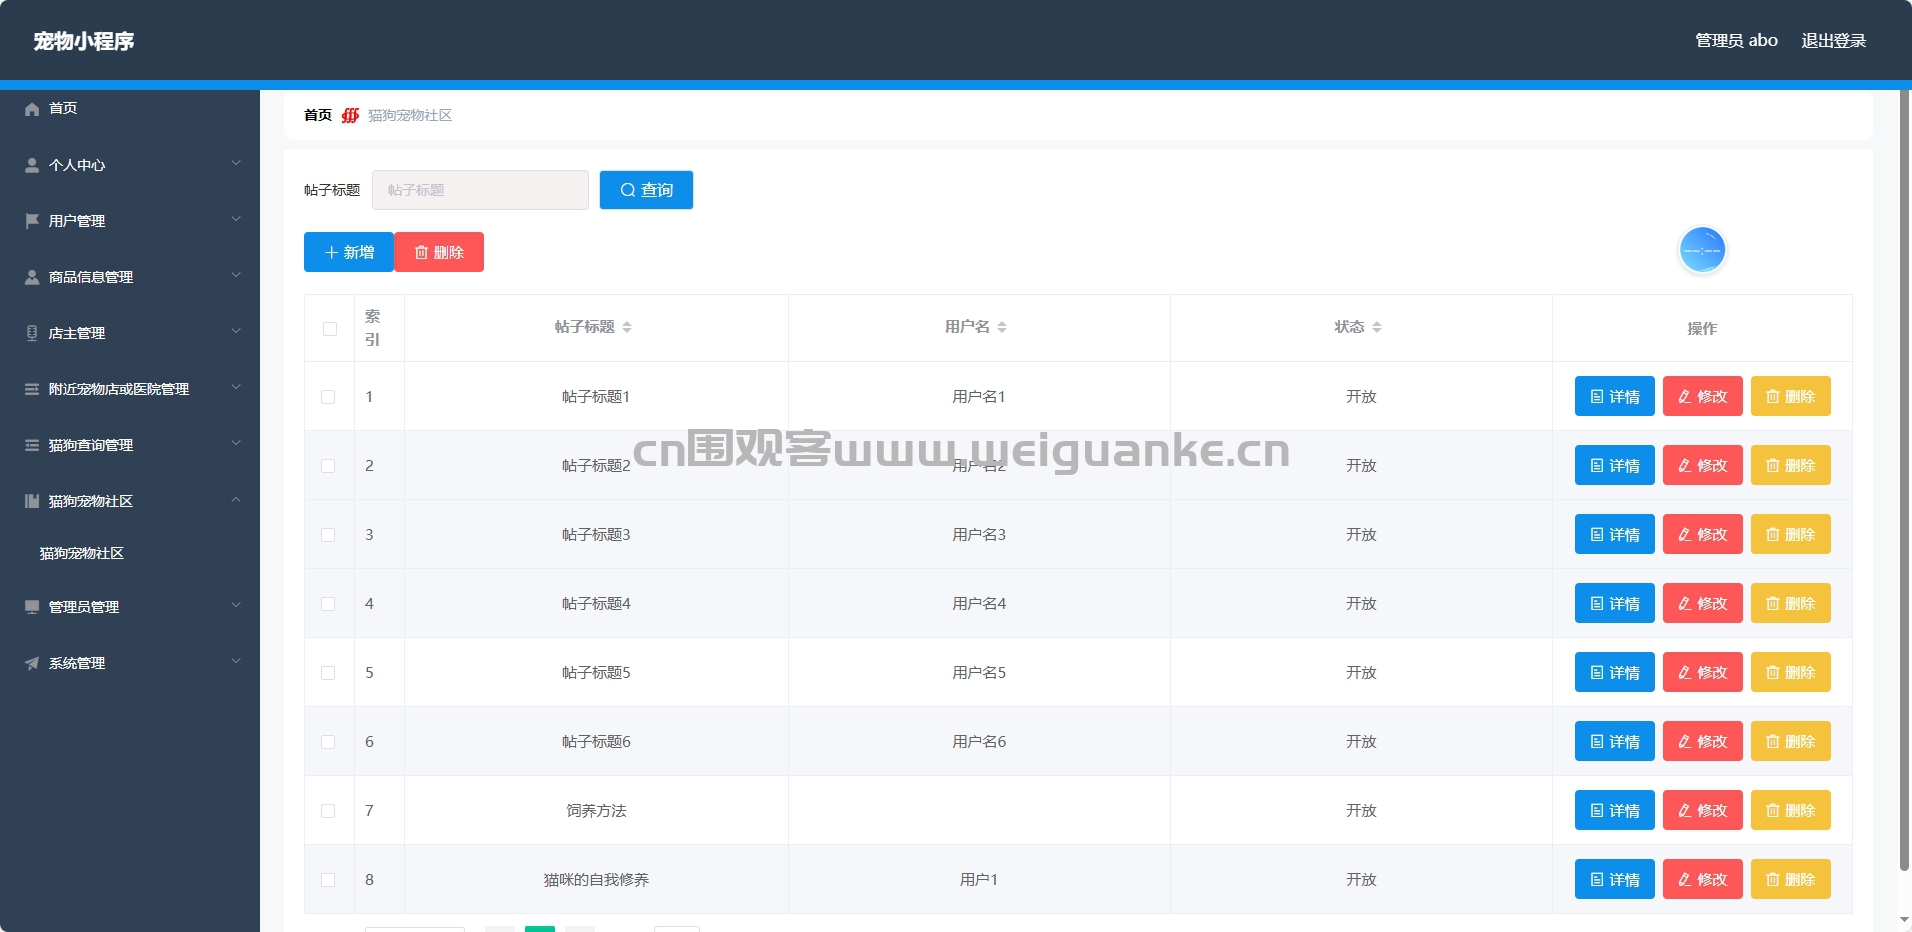The height and width of the screenshot is (932, 1912).
Task: Toggle the select-all header checkbox
Action: 330,329
